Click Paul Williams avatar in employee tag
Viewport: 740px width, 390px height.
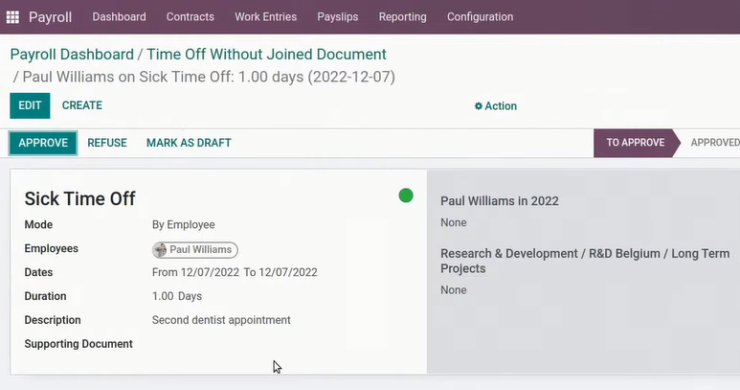point(161,250)
